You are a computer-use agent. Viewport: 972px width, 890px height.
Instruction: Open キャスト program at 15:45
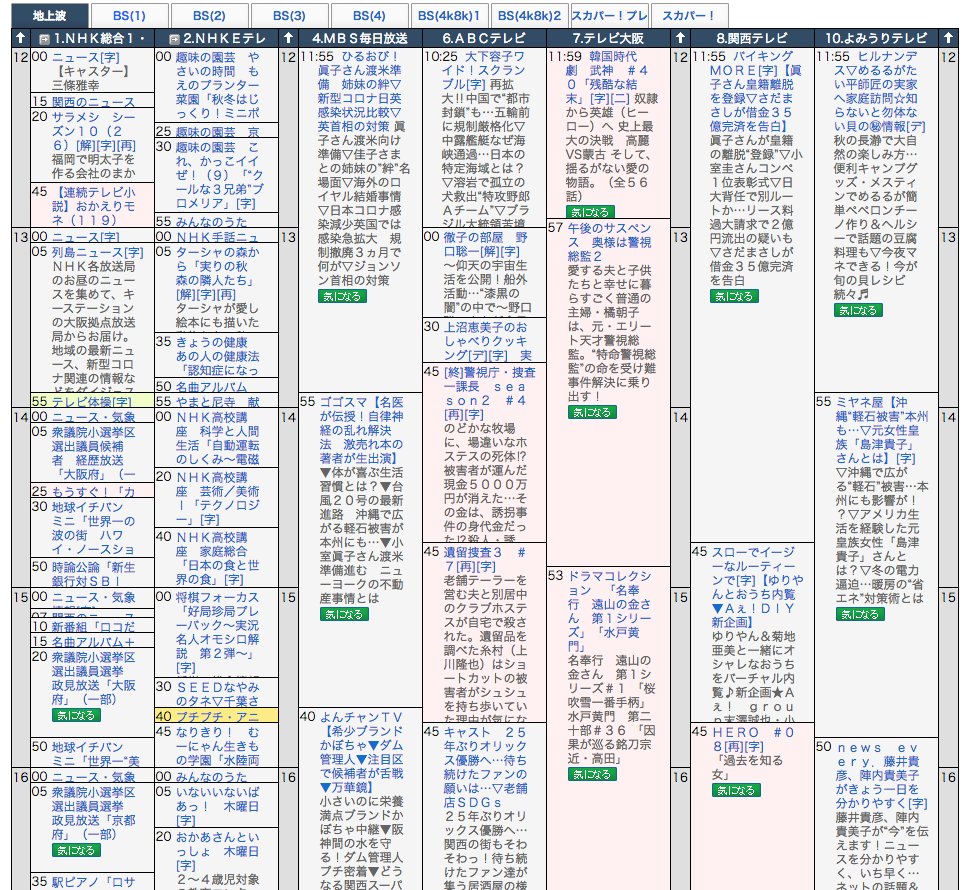(485, 767)
